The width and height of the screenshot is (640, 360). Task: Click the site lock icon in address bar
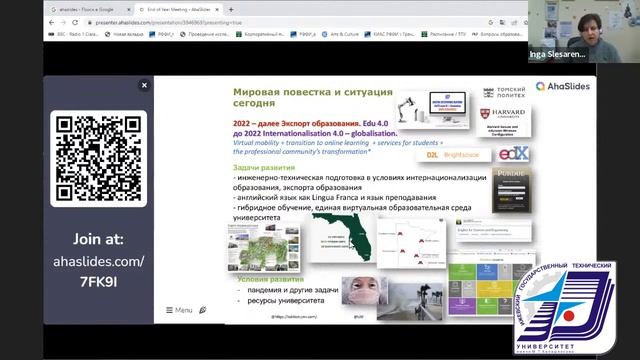tap(90, 22)
